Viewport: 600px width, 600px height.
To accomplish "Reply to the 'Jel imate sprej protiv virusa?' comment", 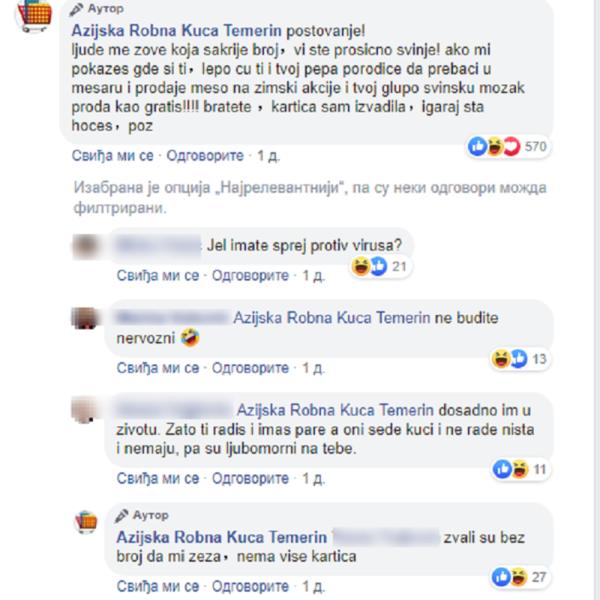I will [x=250, y=276].
